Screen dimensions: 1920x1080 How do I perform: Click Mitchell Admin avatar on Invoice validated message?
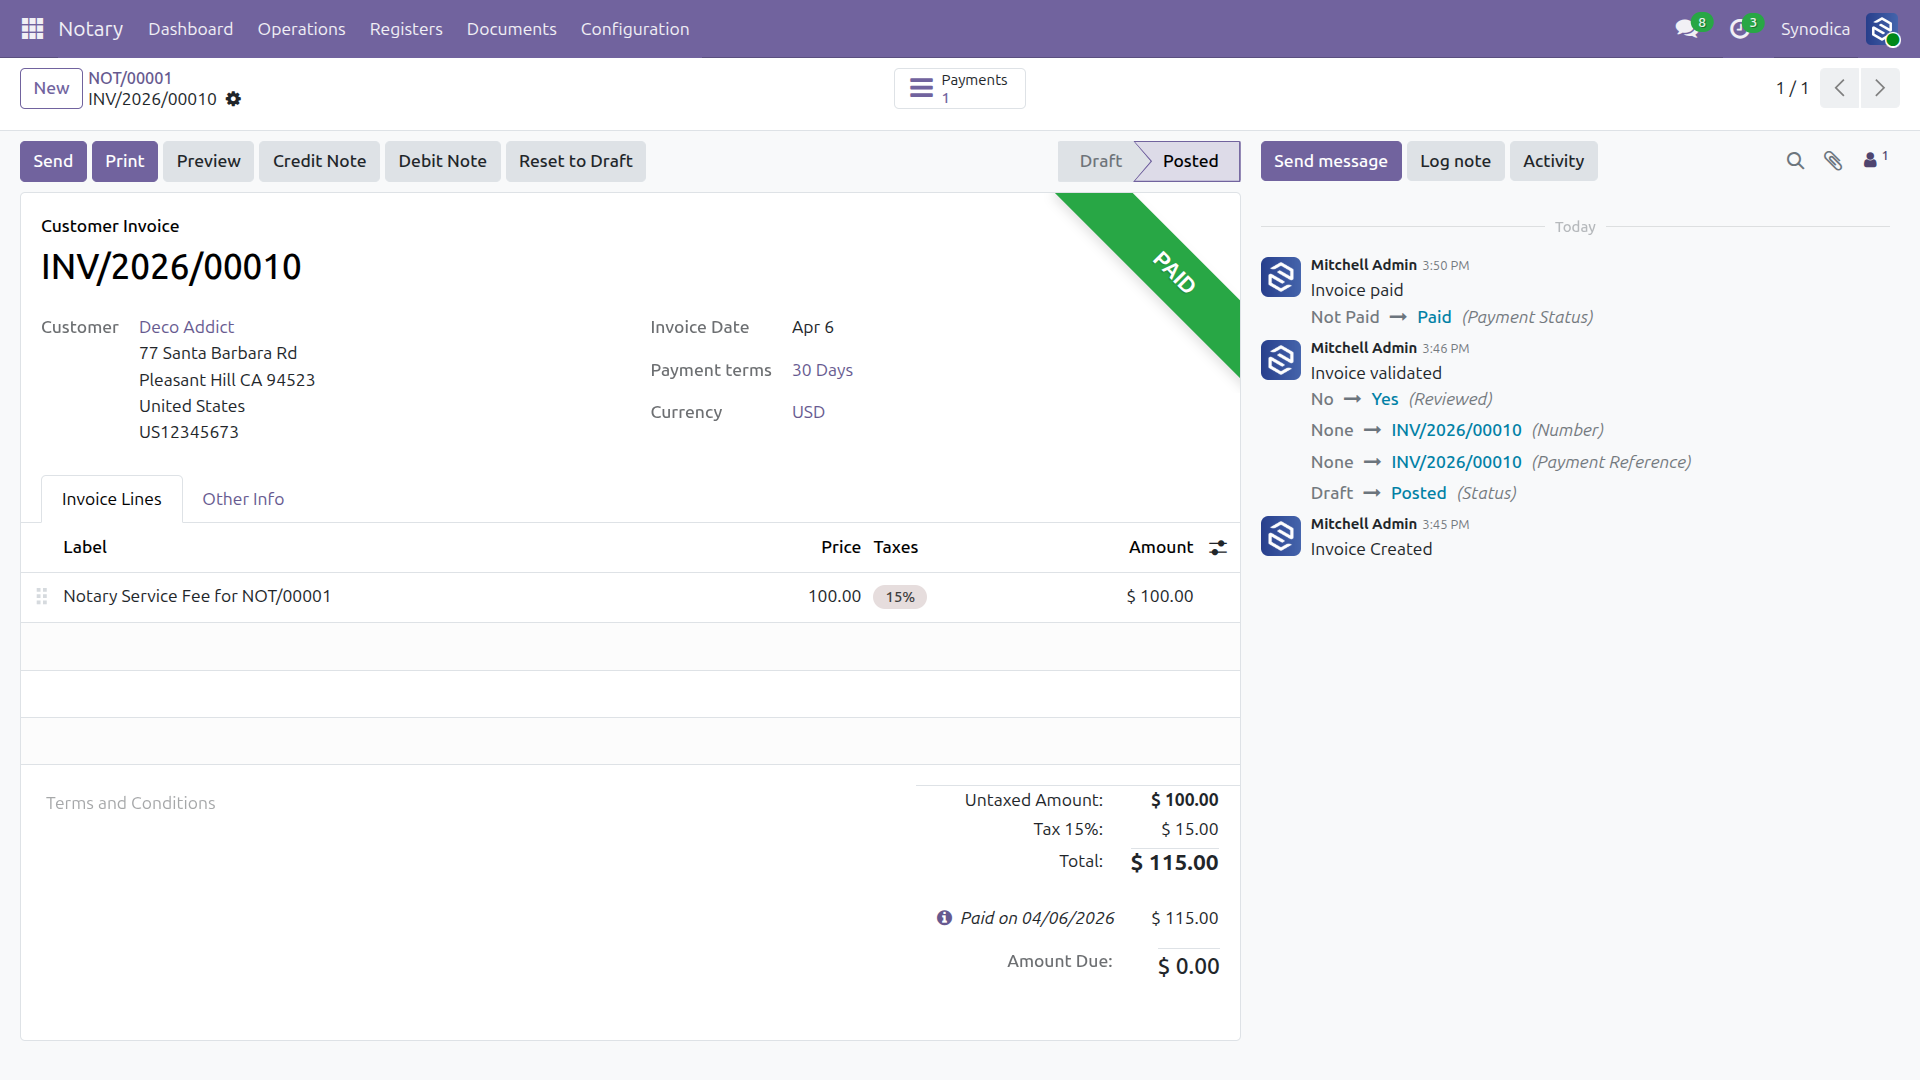[x=1280, y=360]
